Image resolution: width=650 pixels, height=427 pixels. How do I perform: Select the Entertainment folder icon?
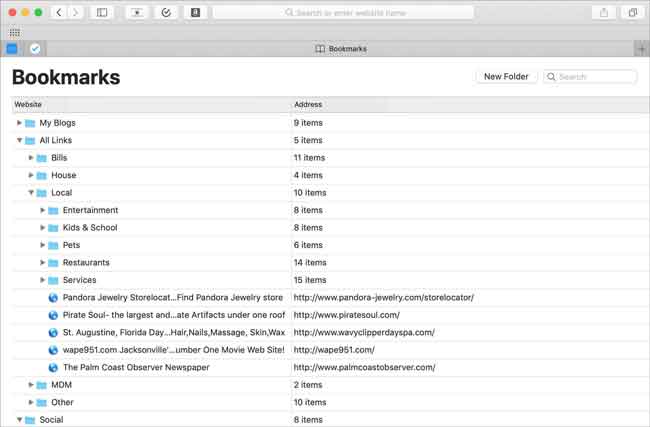click(53, 211)
